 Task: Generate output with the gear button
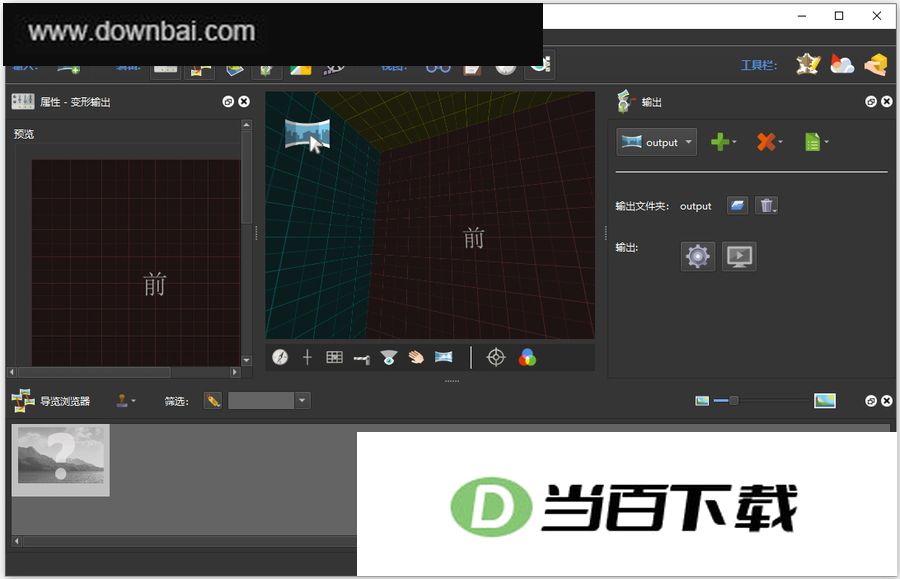point(698,256)
